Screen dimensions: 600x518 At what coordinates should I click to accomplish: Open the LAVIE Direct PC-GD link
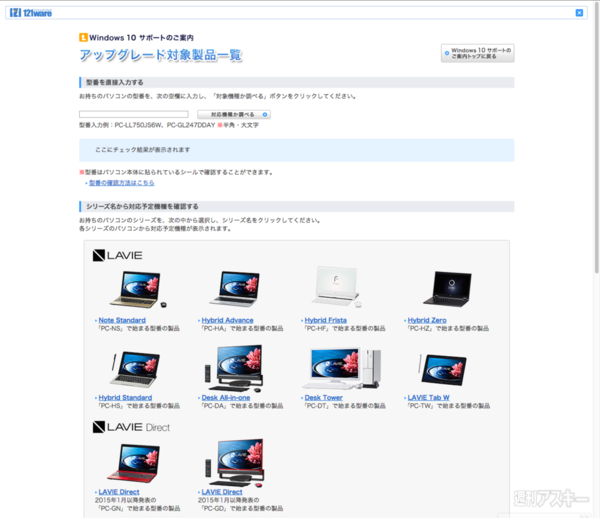(x=222, y=492)
